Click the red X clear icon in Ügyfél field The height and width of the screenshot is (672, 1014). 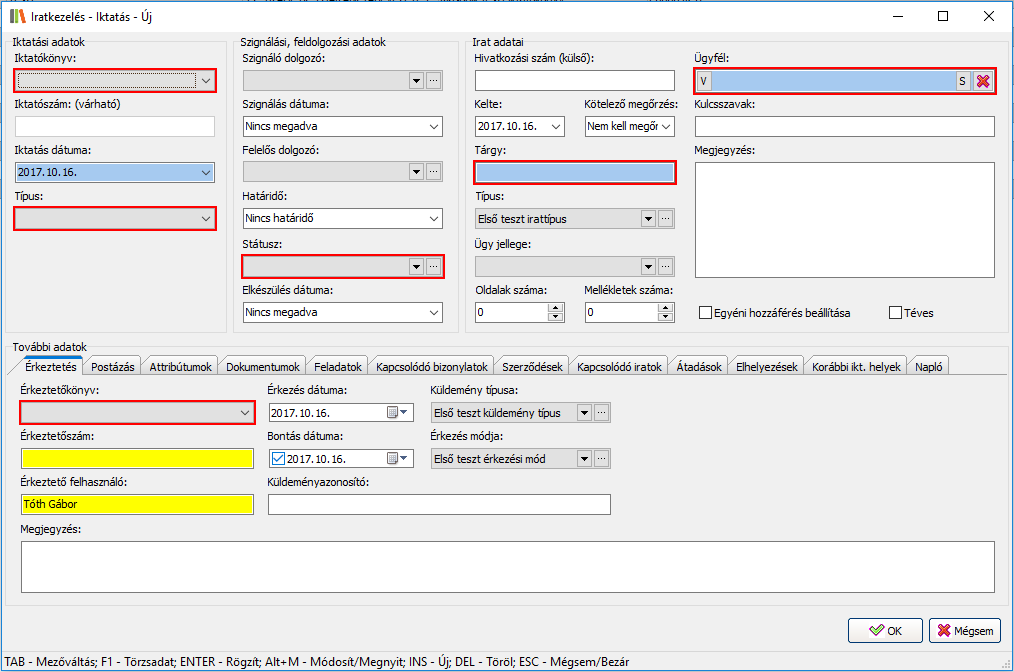point(983,81)
